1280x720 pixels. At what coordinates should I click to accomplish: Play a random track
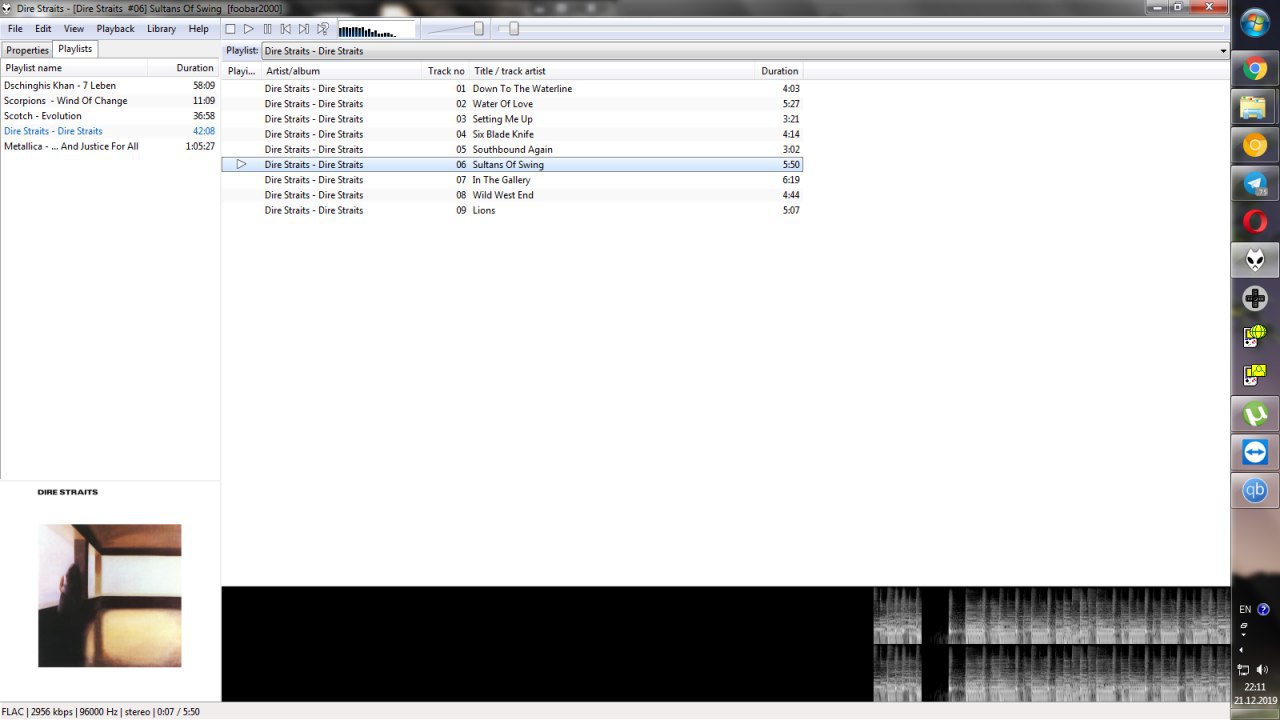tap(323, 29)
